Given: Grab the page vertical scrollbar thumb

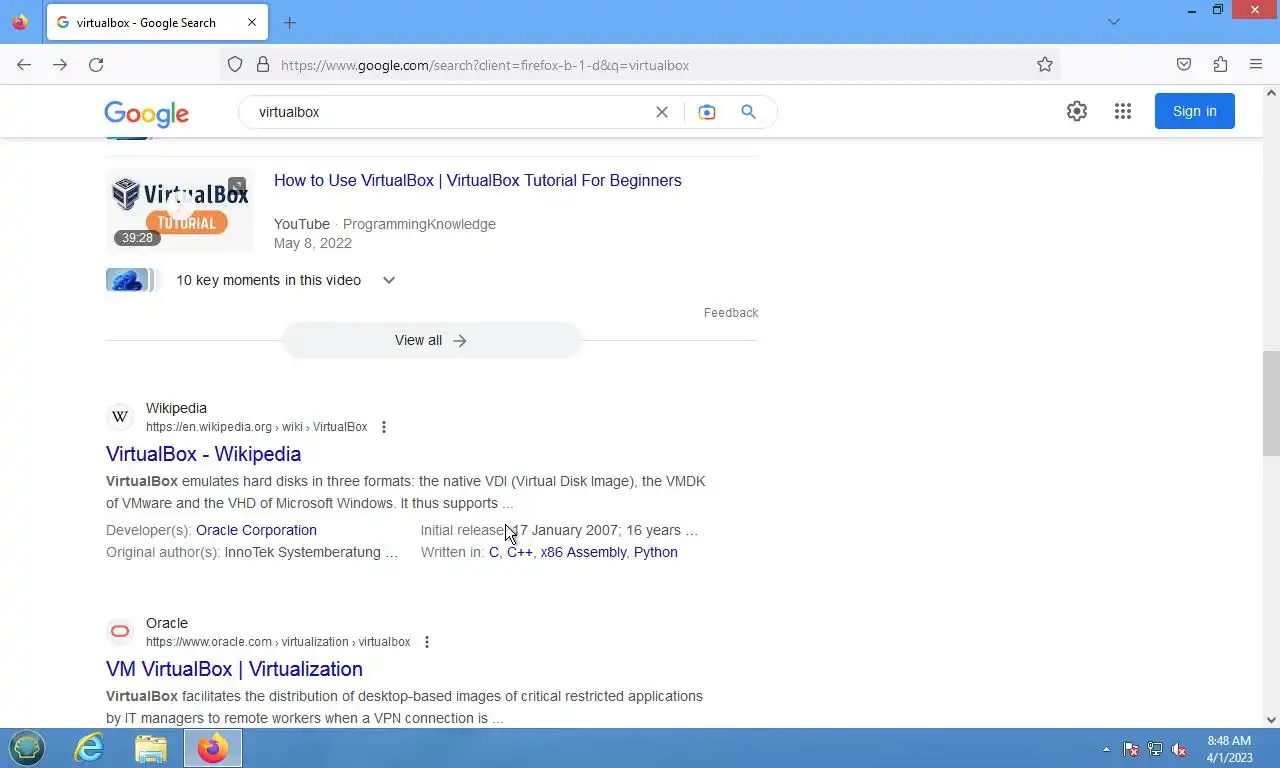Looking at the screenshot, I should [x=1271, y=402].
